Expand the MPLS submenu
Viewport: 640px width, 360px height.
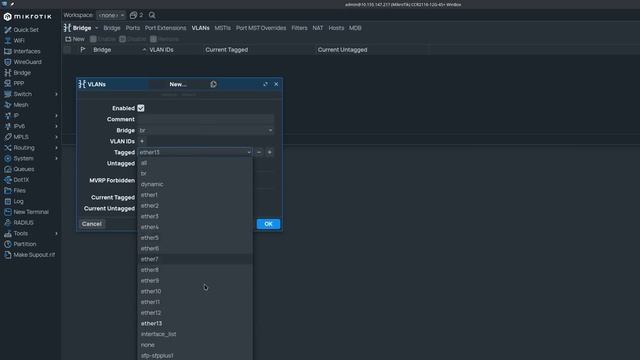tap(56, 137)
